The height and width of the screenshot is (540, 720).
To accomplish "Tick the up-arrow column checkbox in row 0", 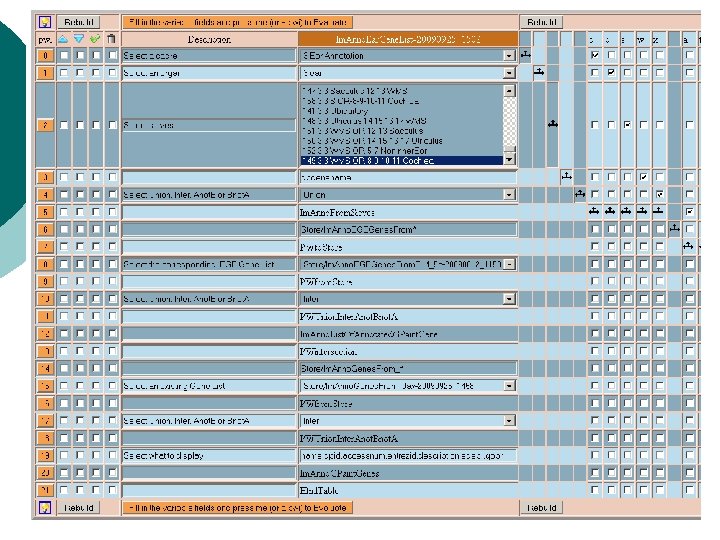I will click(64, 55).
